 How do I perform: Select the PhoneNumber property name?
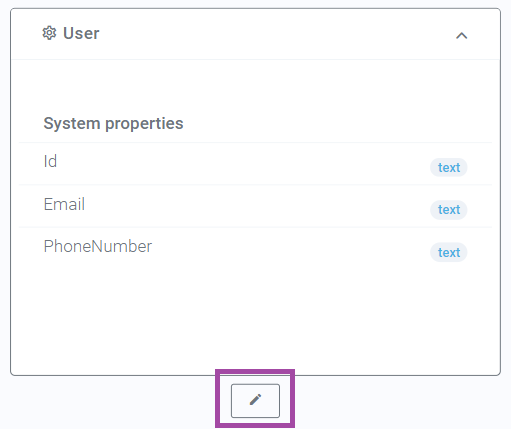click(98, 246)
